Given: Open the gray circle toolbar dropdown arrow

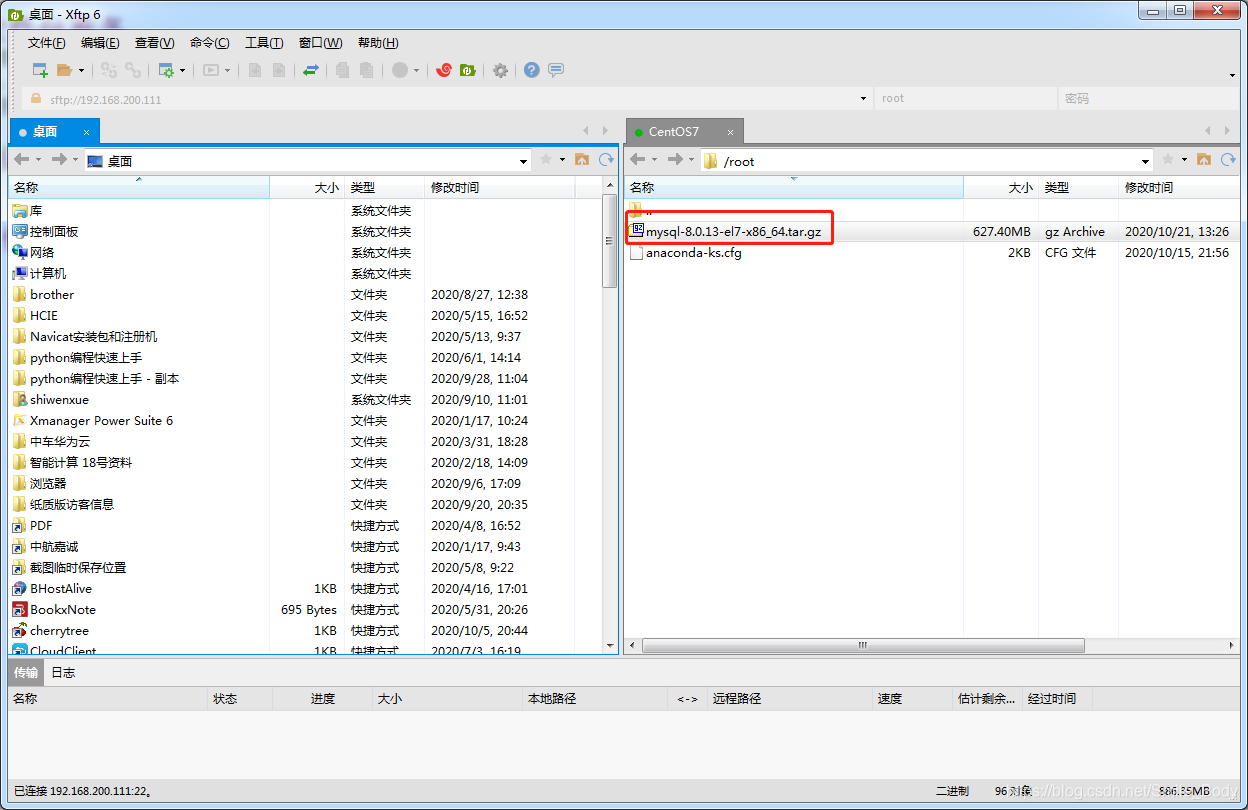Looking at the screenshot, I should point(417,71).
